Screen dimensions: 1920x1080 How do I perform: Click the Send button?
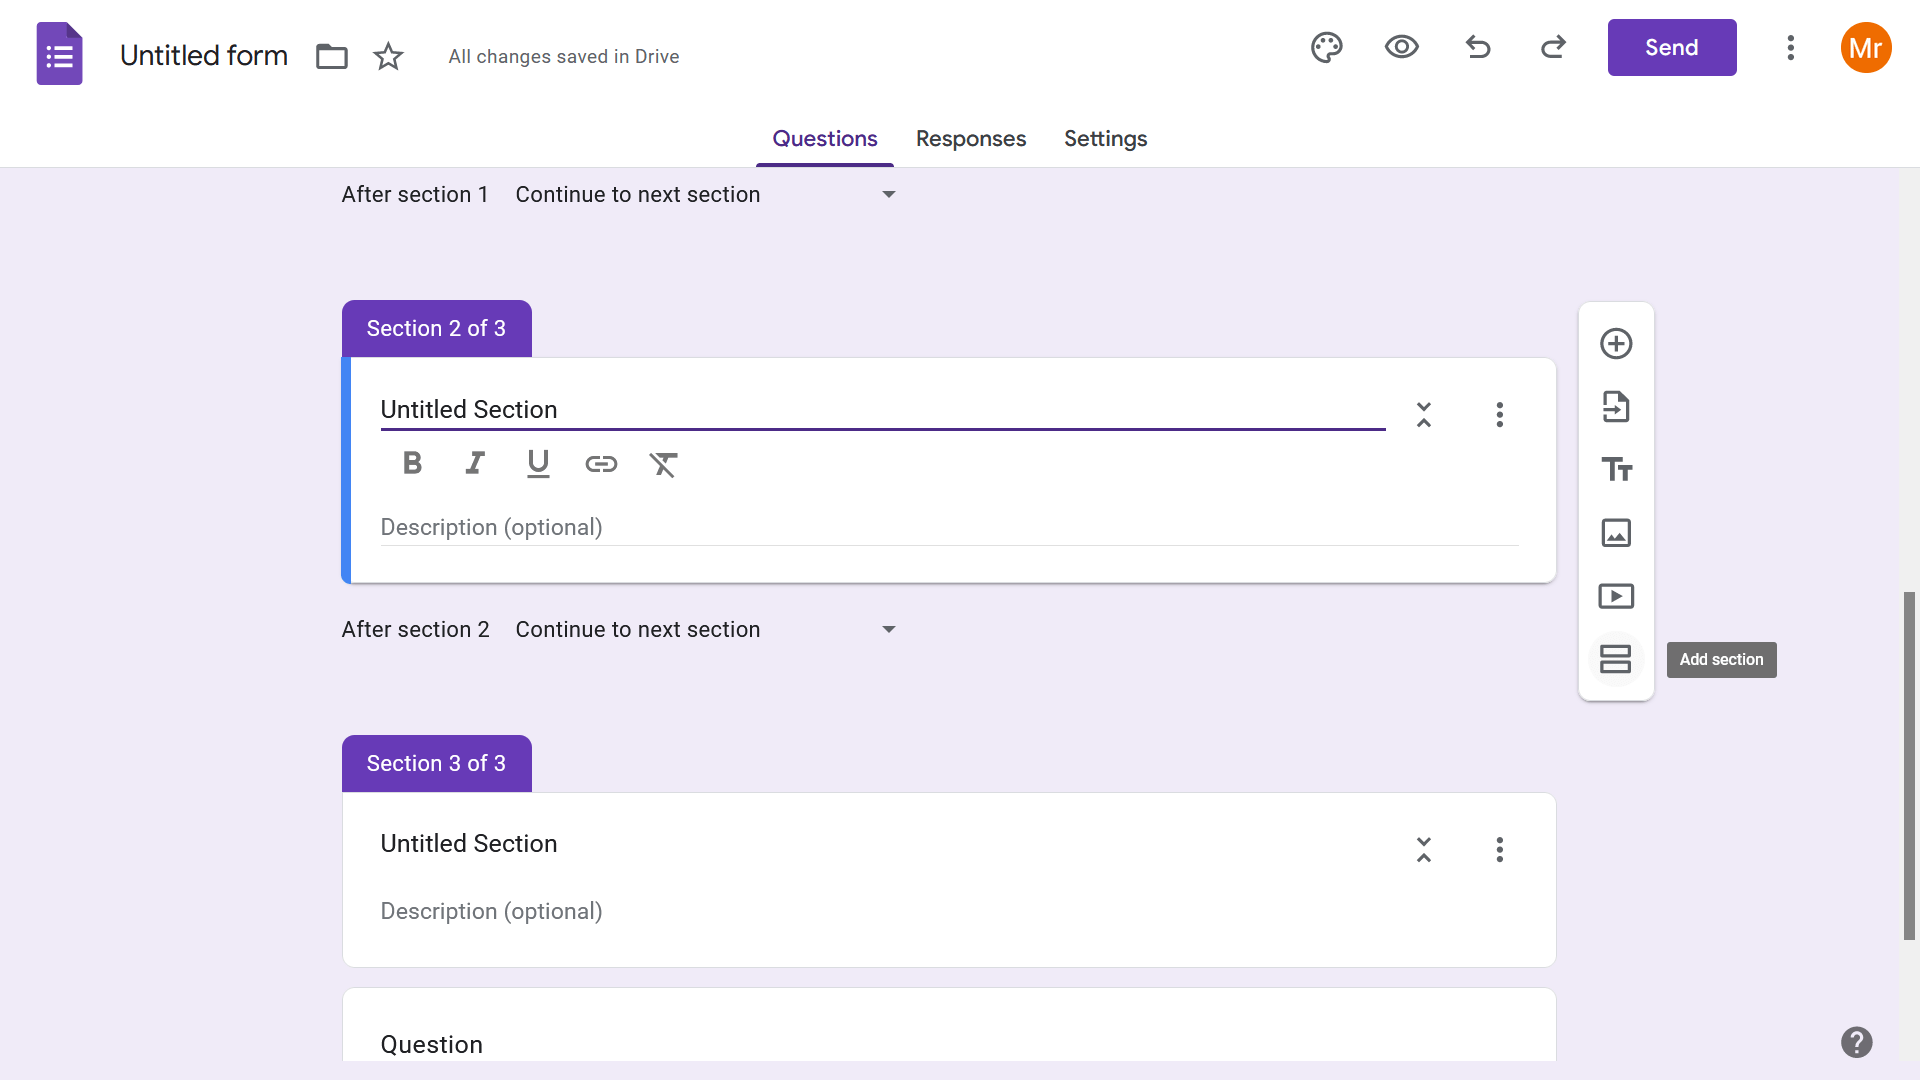click(1671, 47)
